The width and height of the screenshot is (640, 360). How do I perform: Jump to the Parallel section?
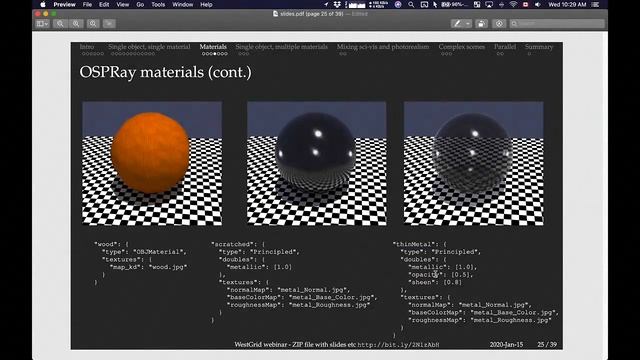(505, 47)
